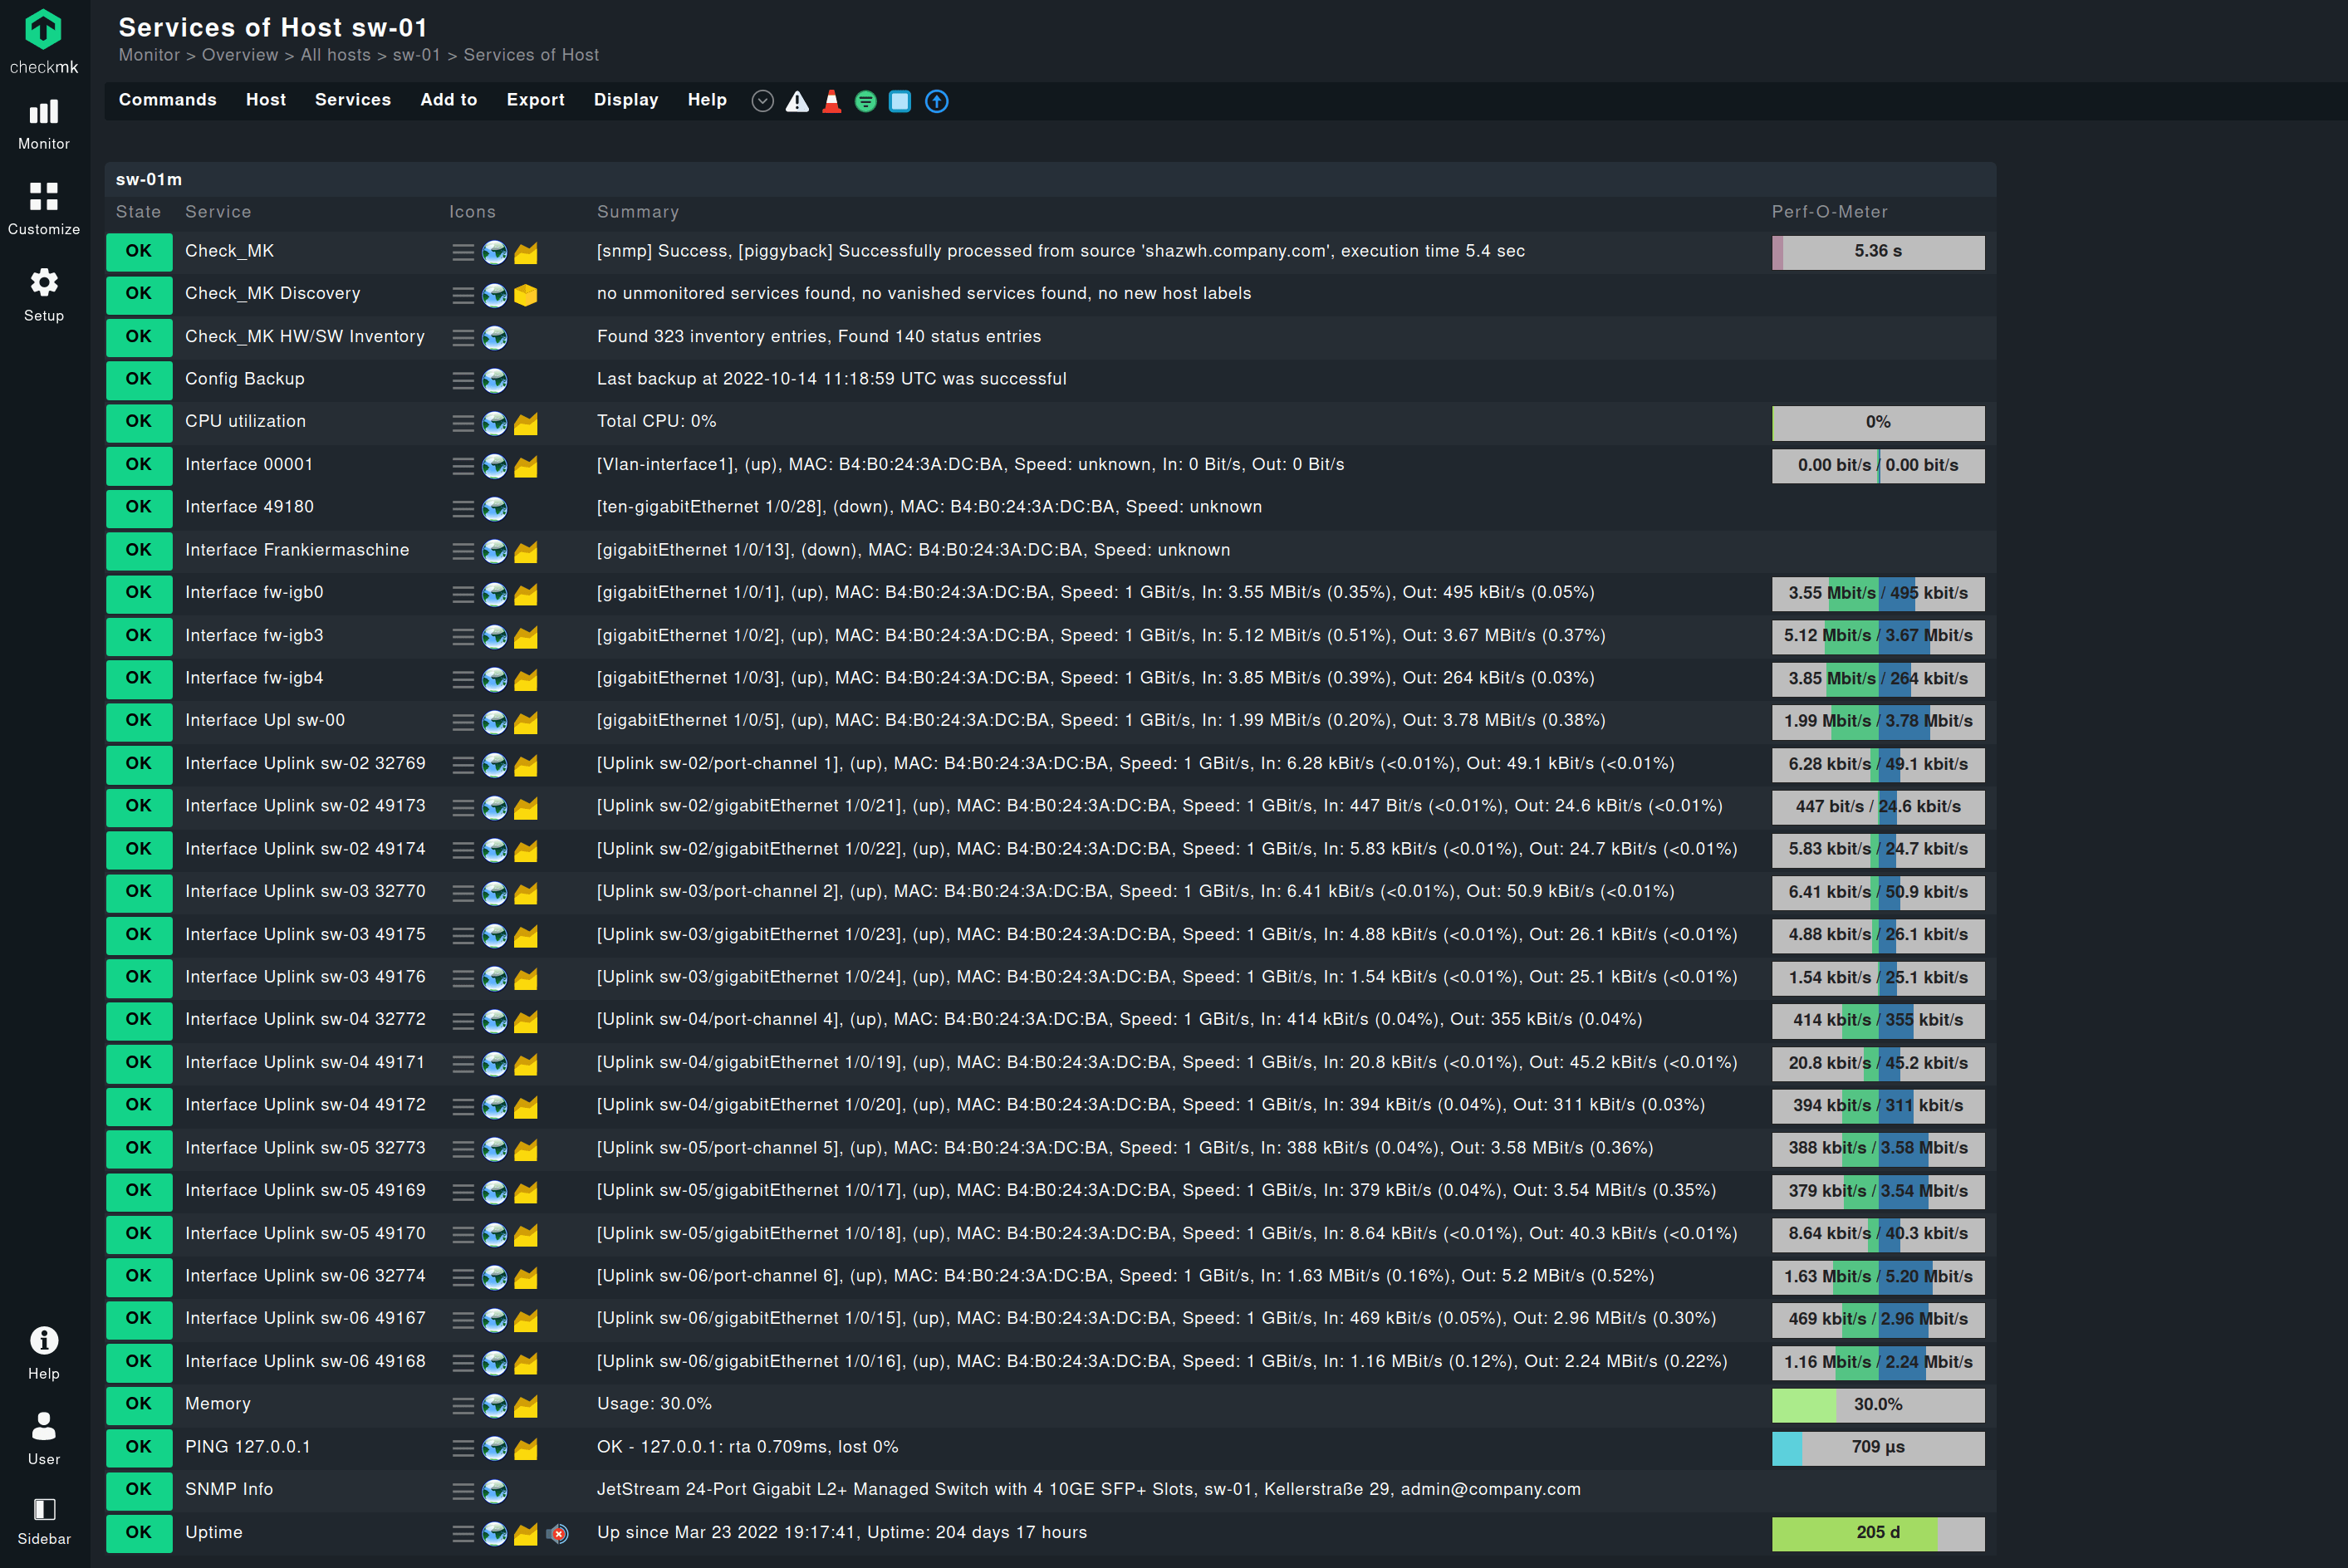2348x1568 pixels.
Task: Toggle the filter icon in toolbar
Action: pyautogui.click(x=865, y=101)
